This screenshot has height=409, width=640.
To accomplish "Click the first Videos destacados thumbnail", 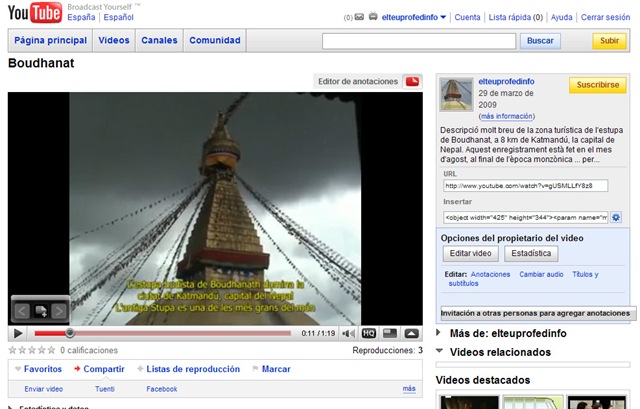I will (x=469, y=402).
